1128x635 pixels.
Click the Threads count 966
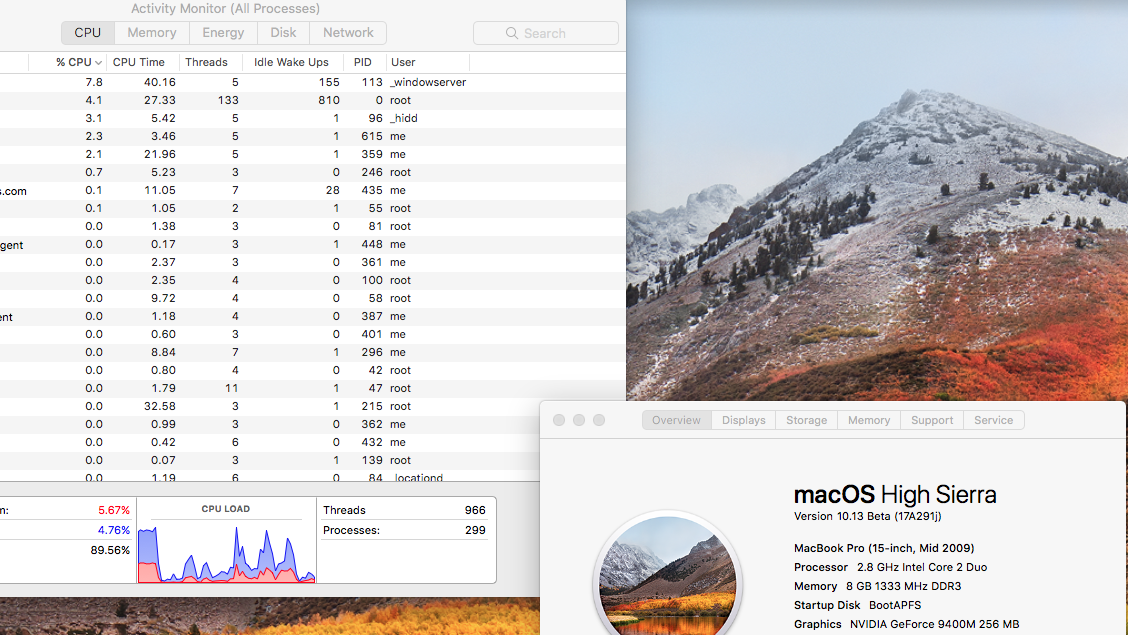tap(475, 510)
